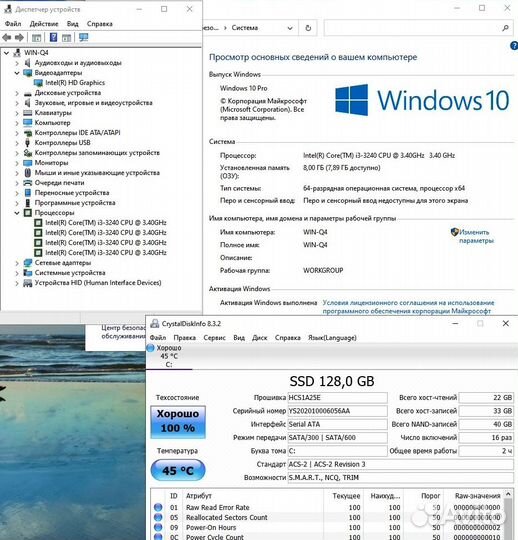Click the Атрибут column header
The image size is (518, 540).
(199, 496)
